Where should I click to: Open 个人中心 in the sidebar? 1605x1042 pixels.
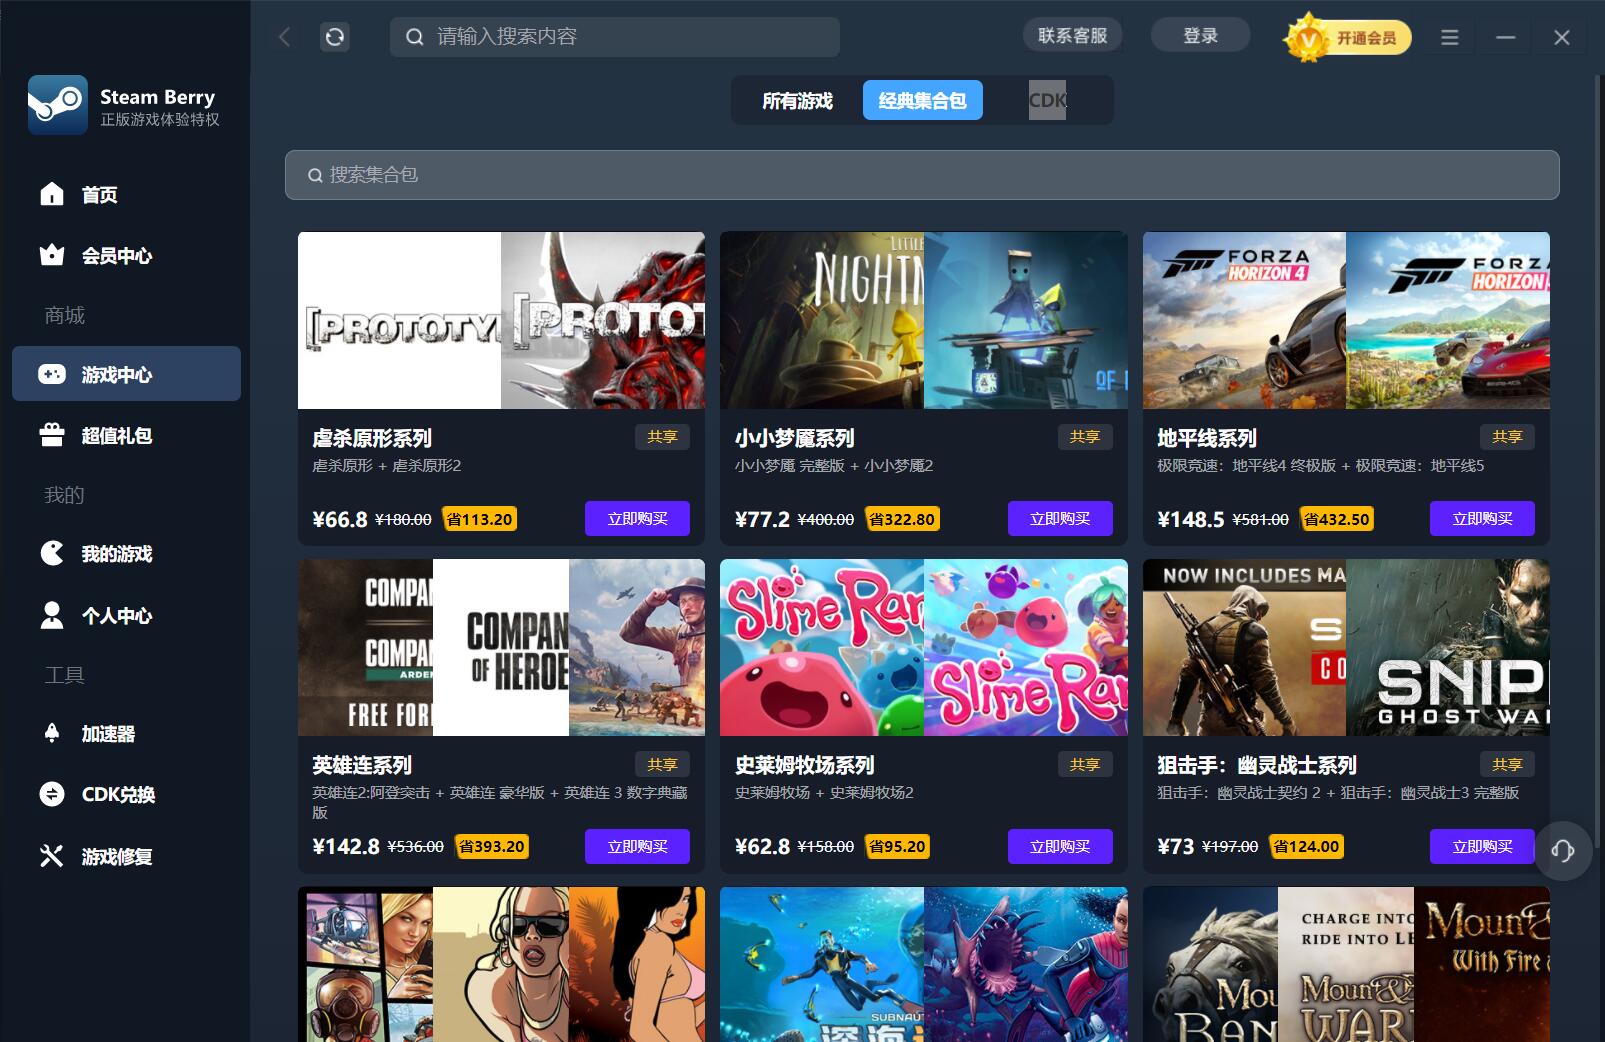coord(126,615)
